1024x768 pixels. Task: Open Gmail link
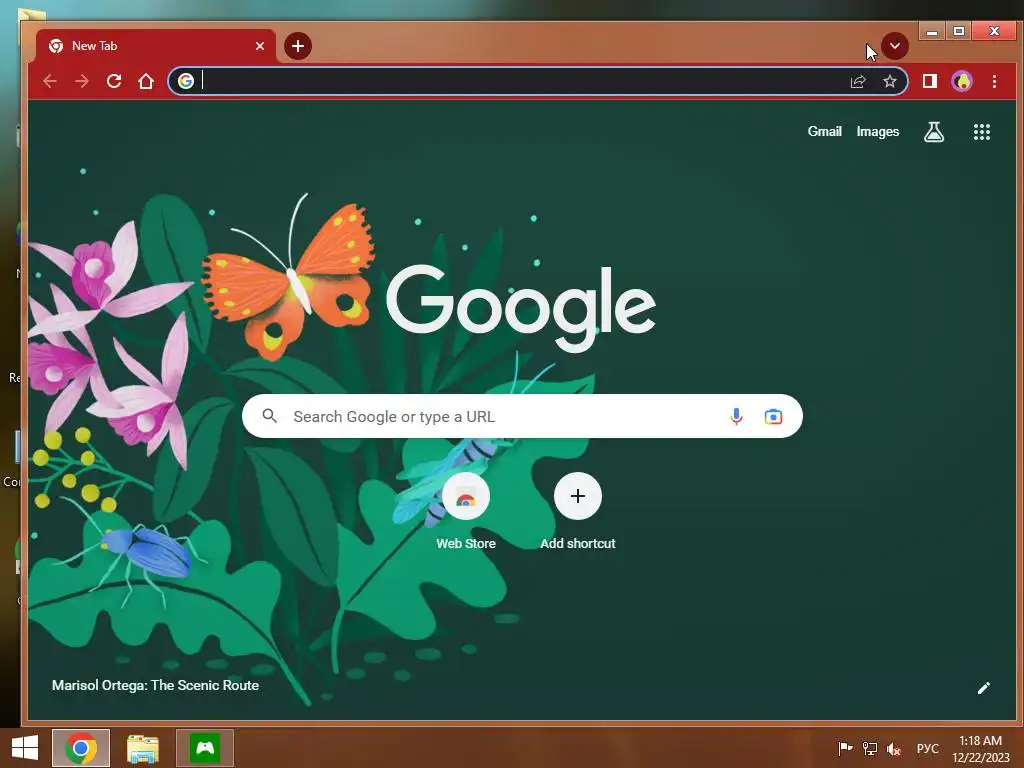(824, 131)
